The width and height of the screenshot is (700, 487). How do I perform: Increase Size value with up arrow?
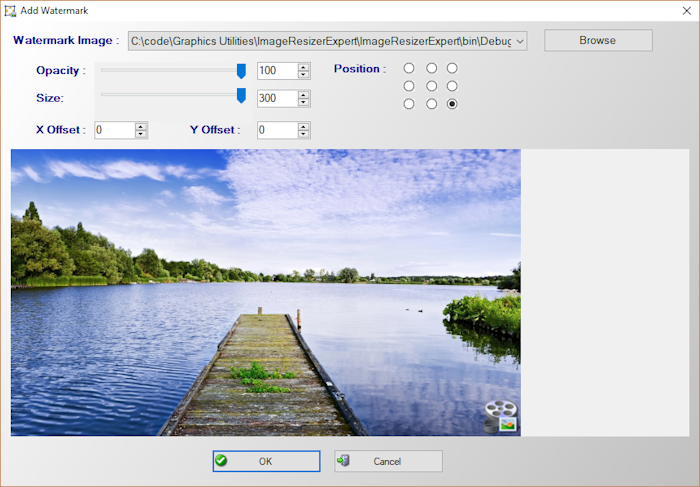(x=304, y=95)
